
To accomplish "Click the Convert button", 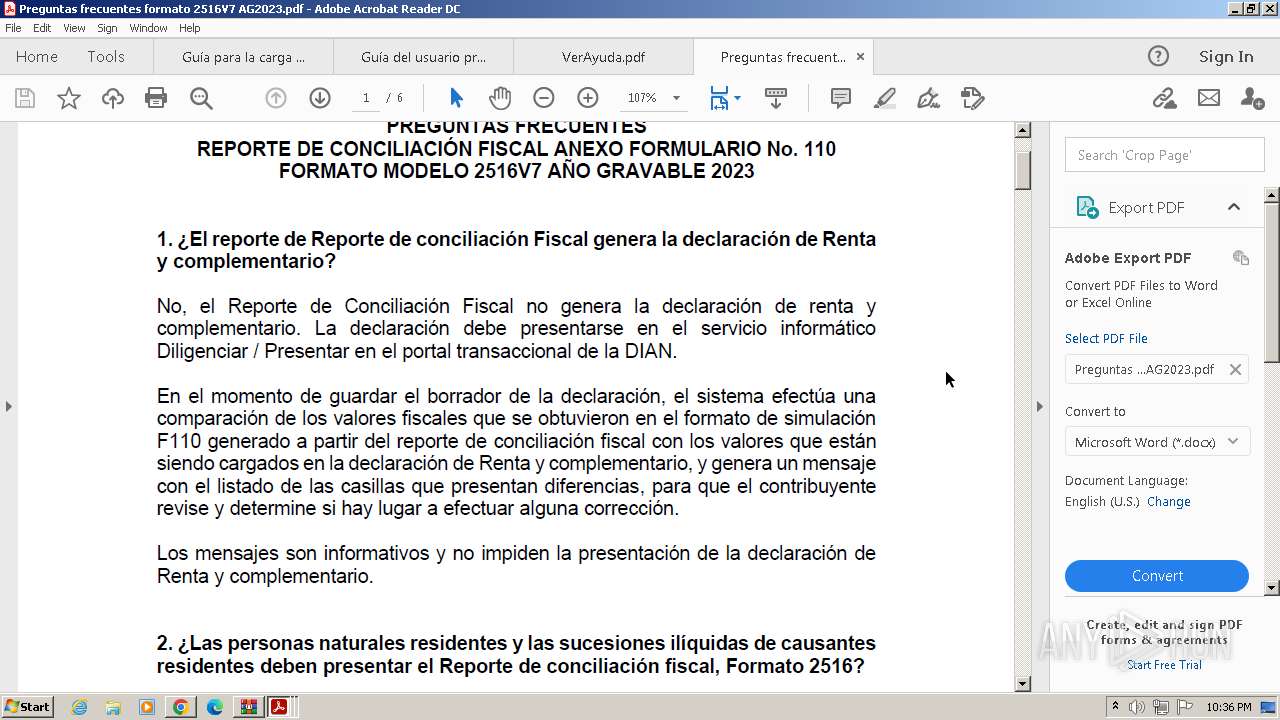I will pos(1157,576).
